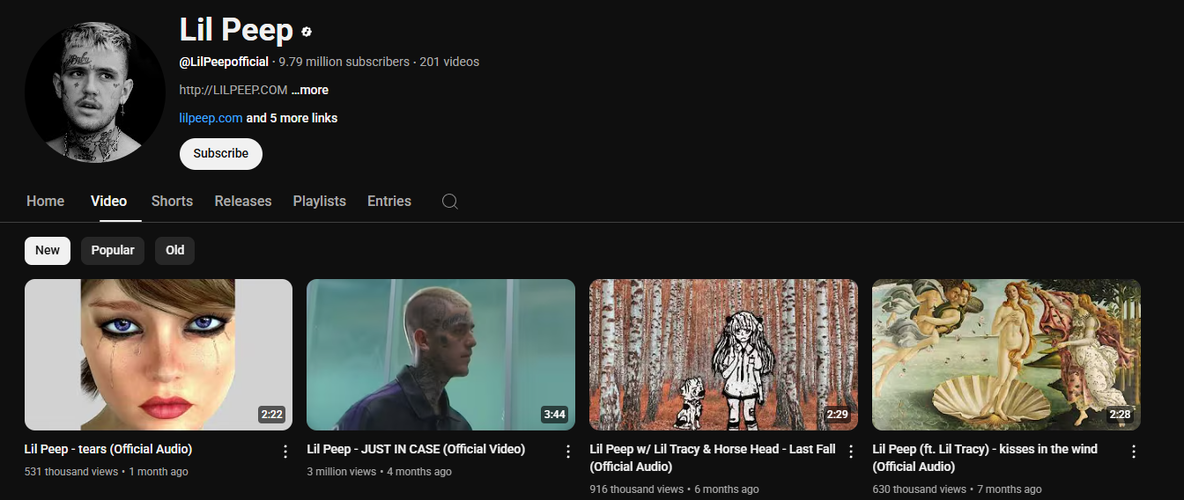Expand channel description with ...more
The image size is (1184, 500).
point(310,90)
